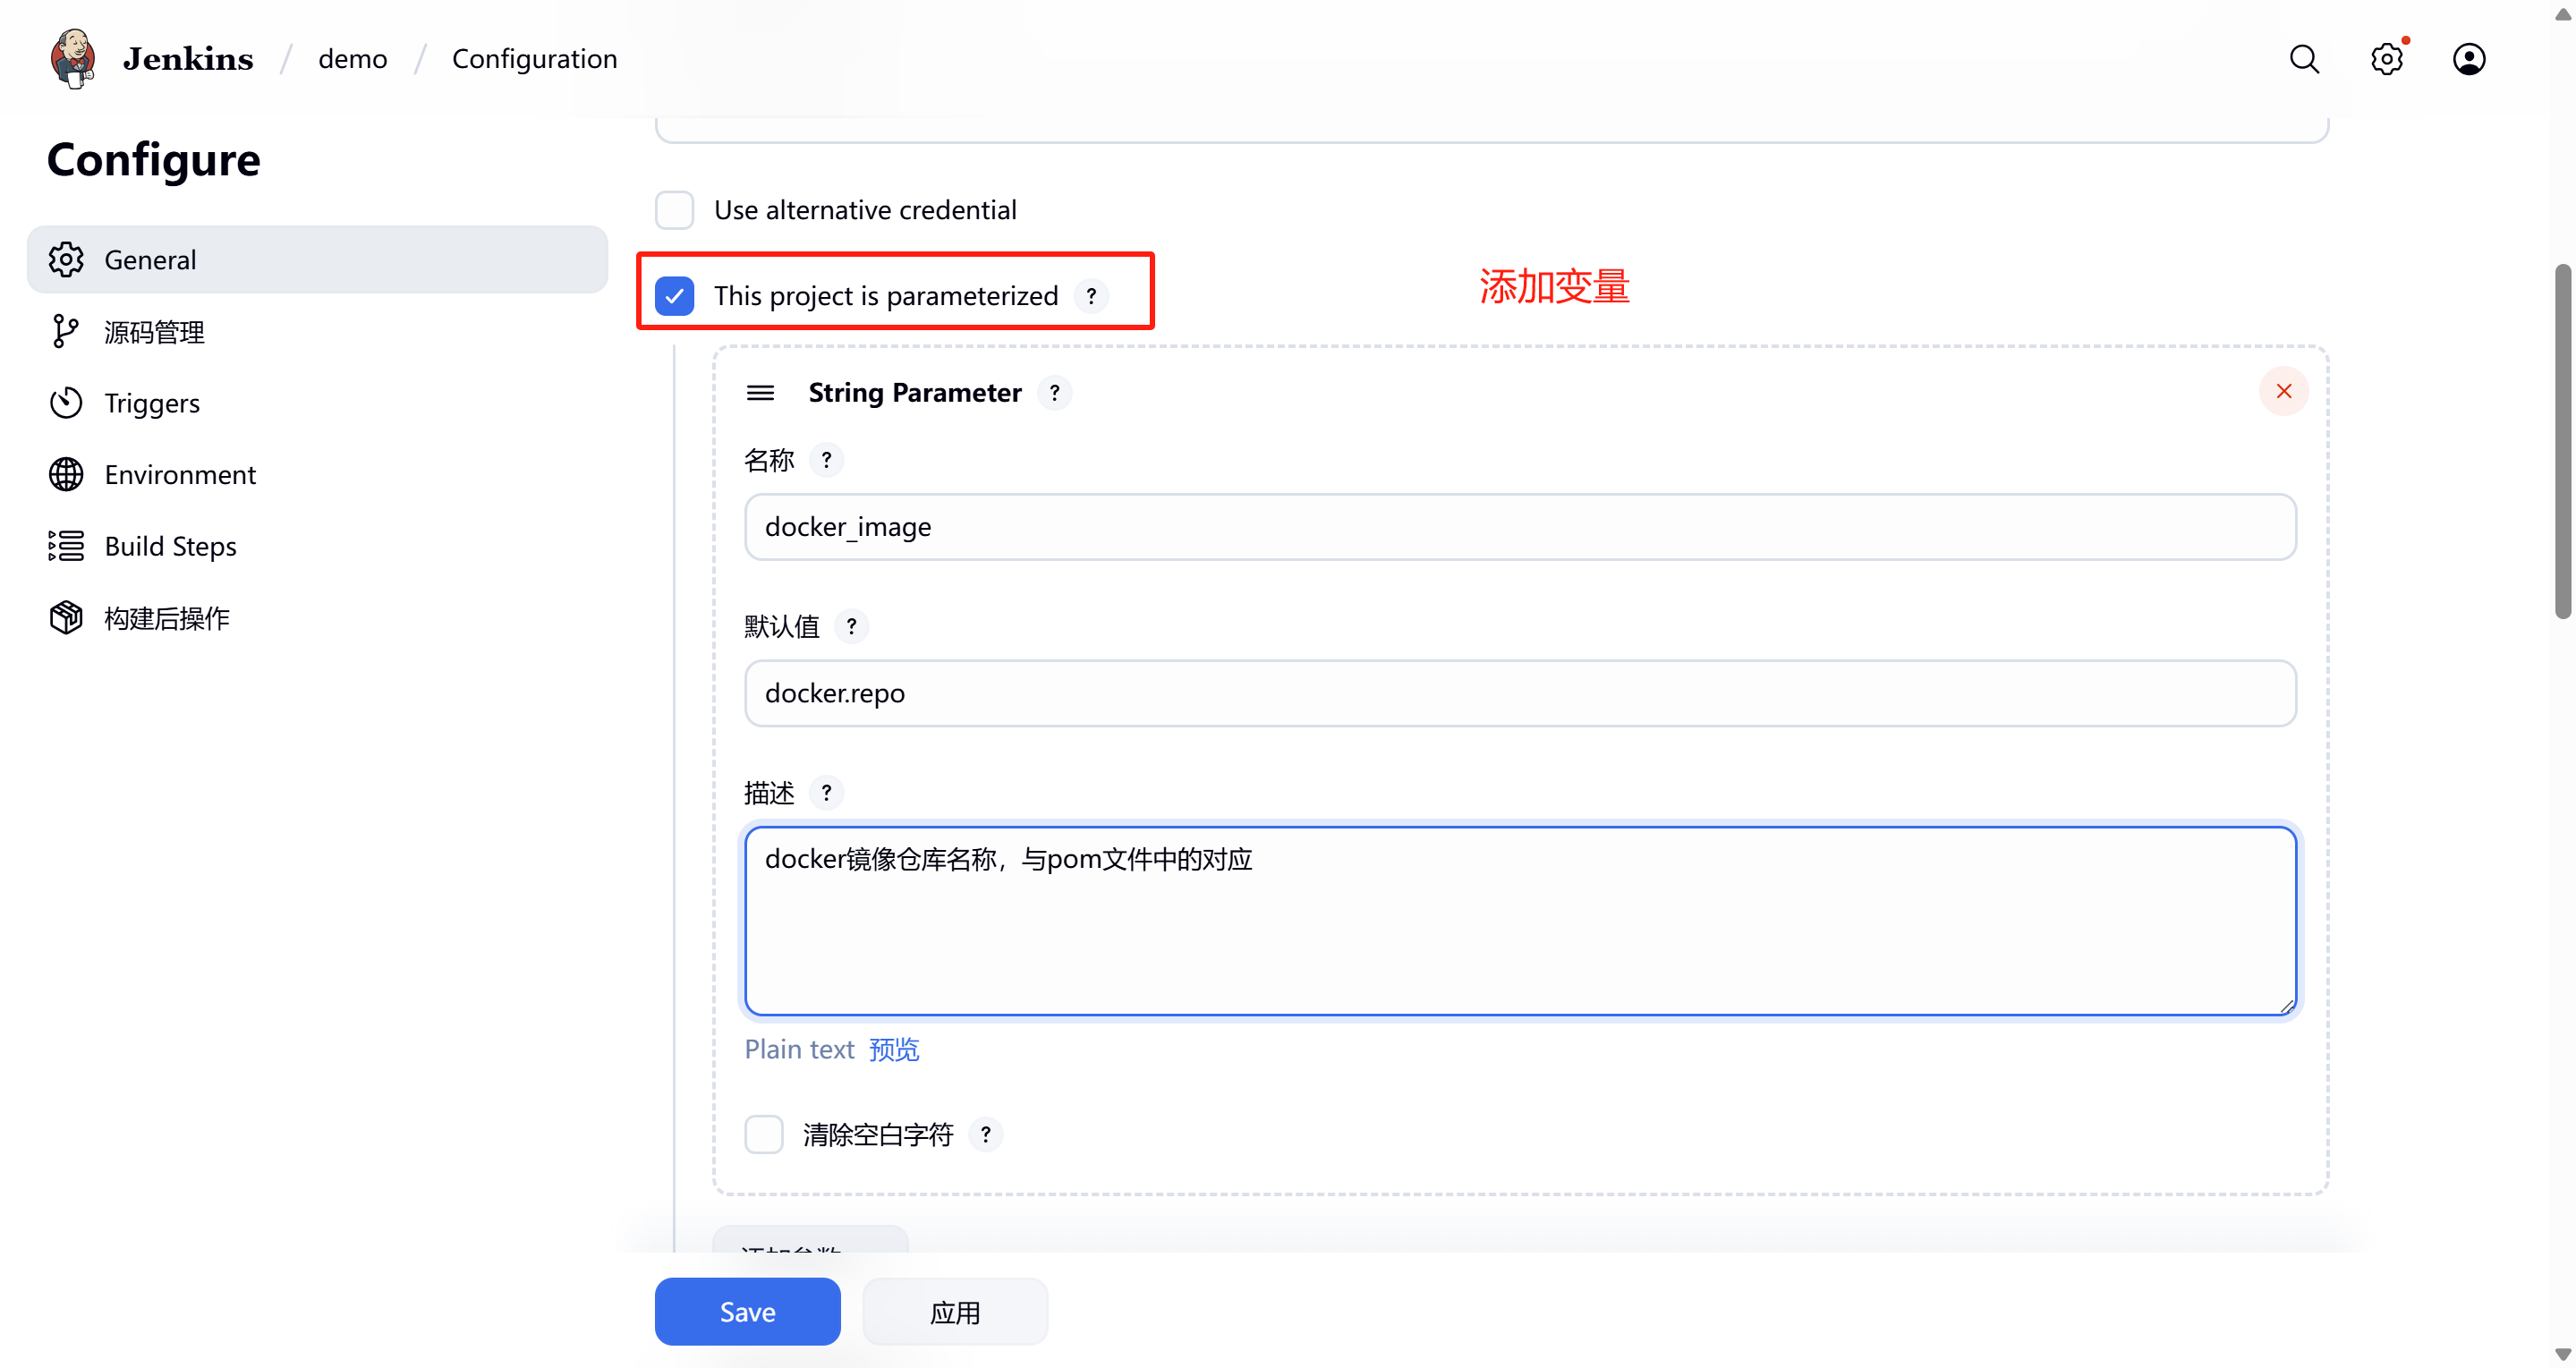The image size is (2576, 1368).
Task: Open help for parameterized project option
Action: (x=1091, y=296)
